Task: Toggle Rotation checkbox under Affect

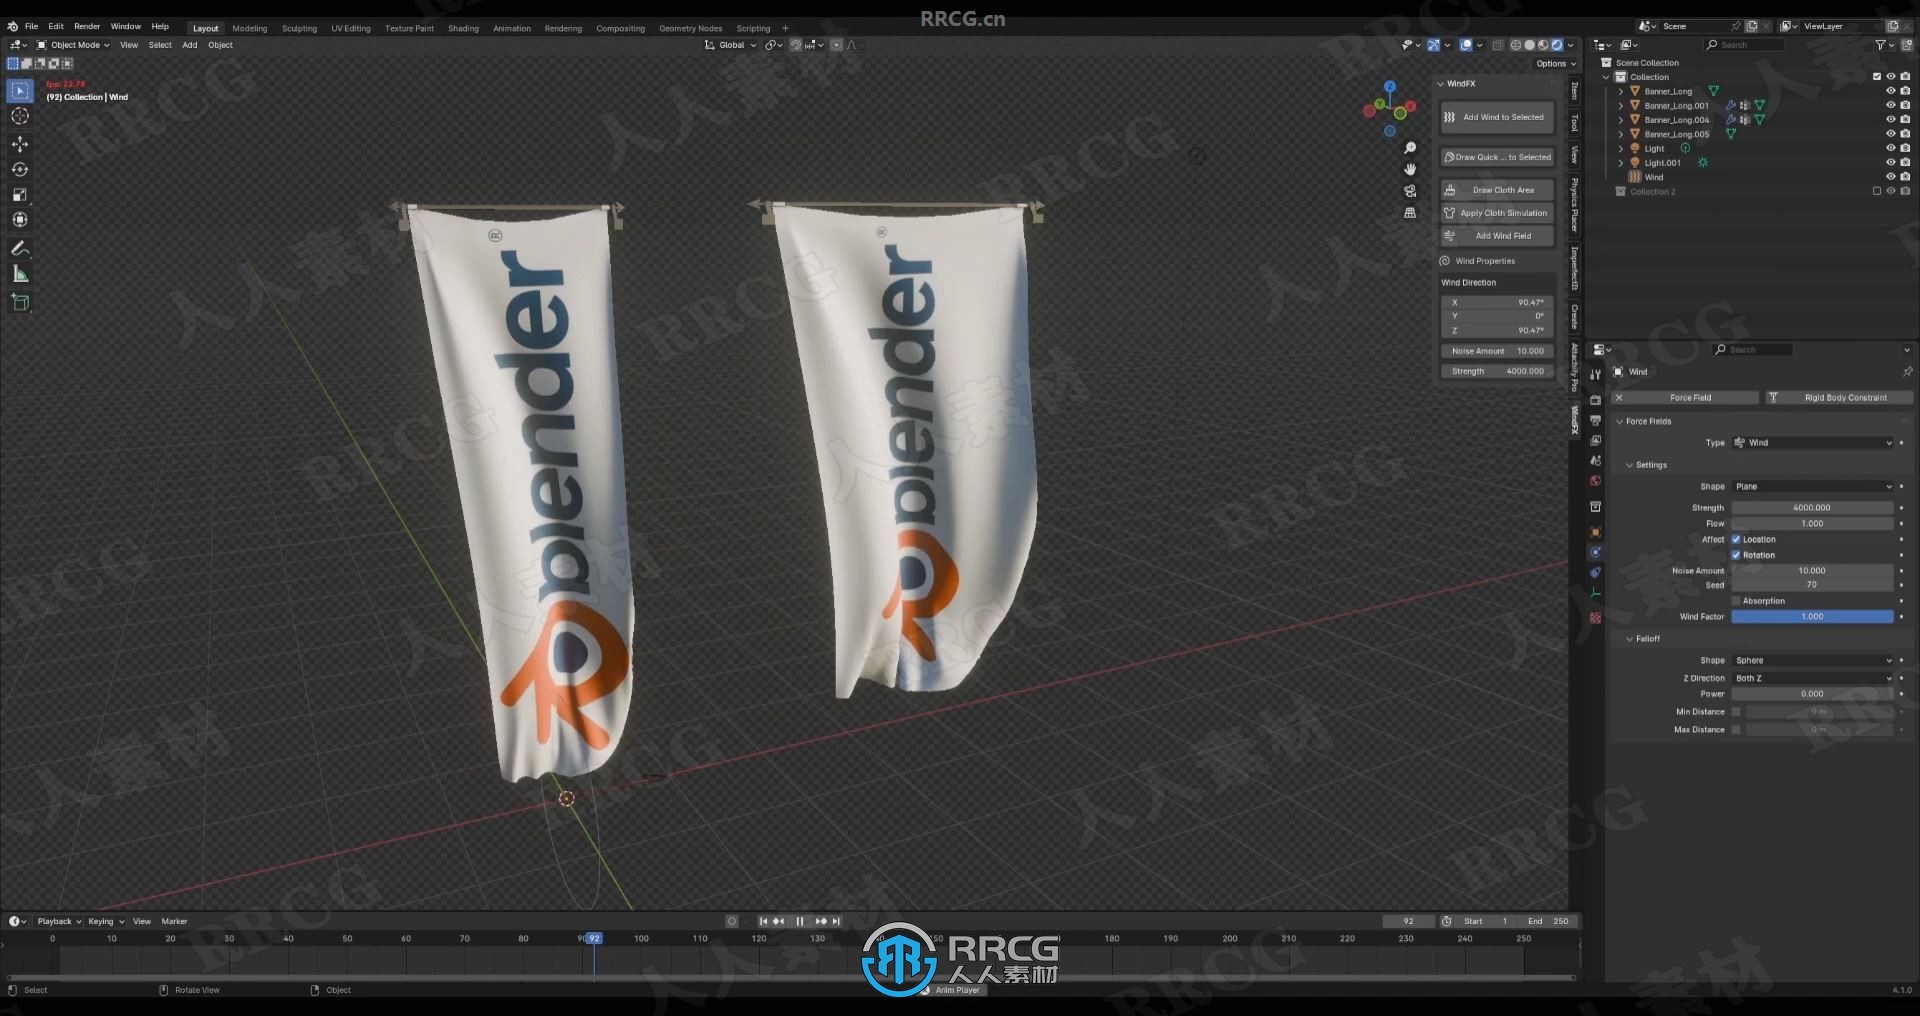Action: click(1736, 556)
